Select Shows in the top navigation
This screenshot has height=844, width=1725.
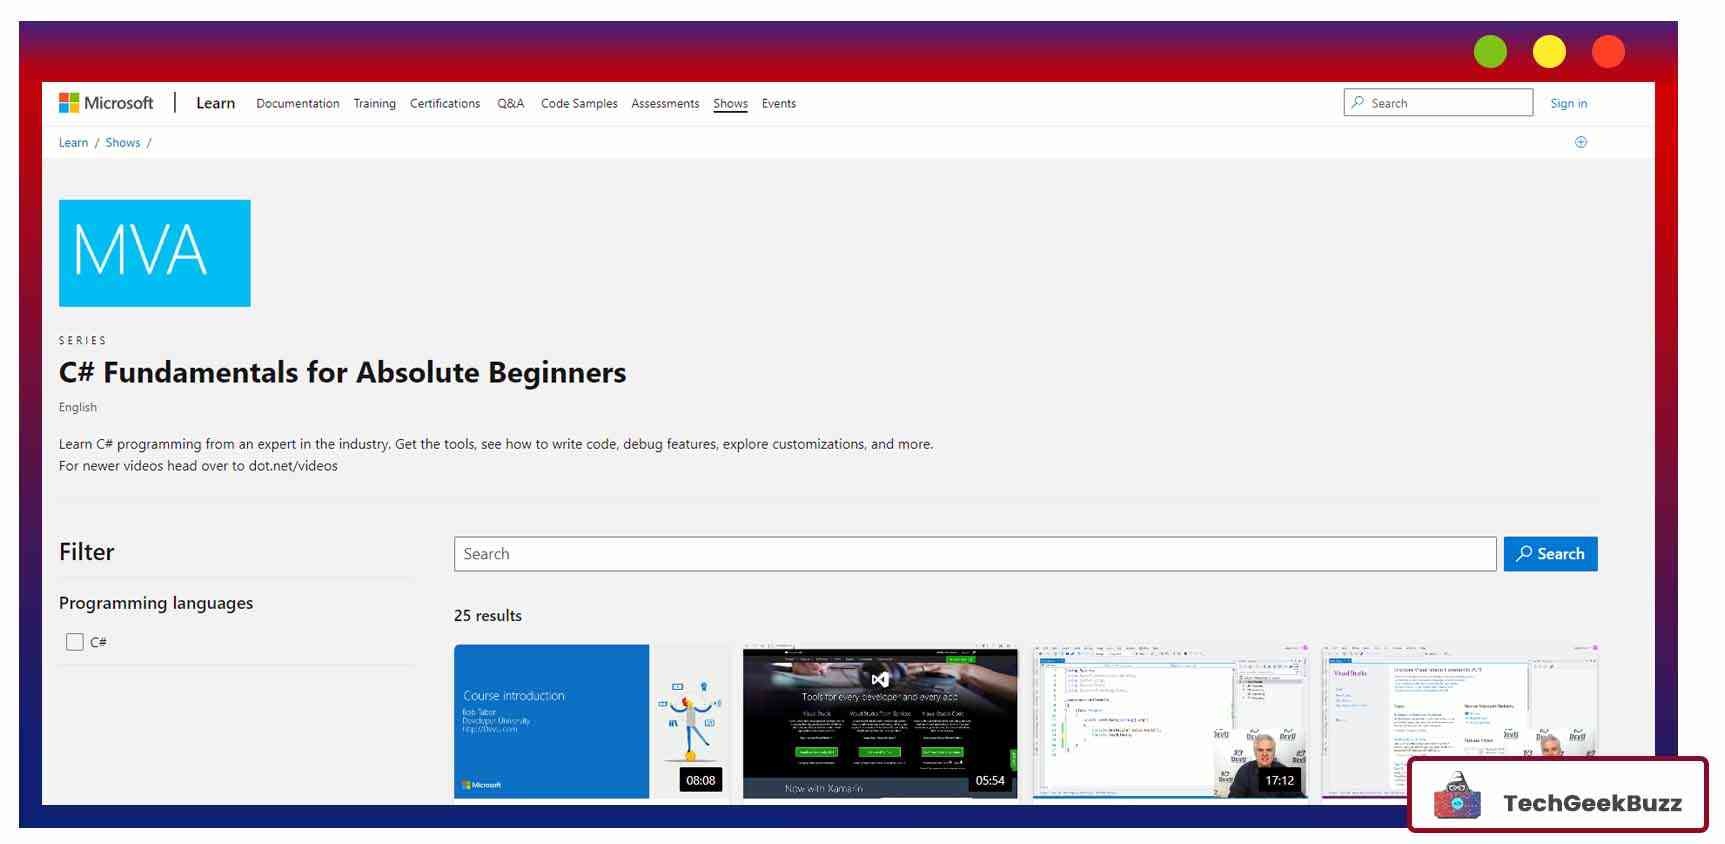[730, 103]
